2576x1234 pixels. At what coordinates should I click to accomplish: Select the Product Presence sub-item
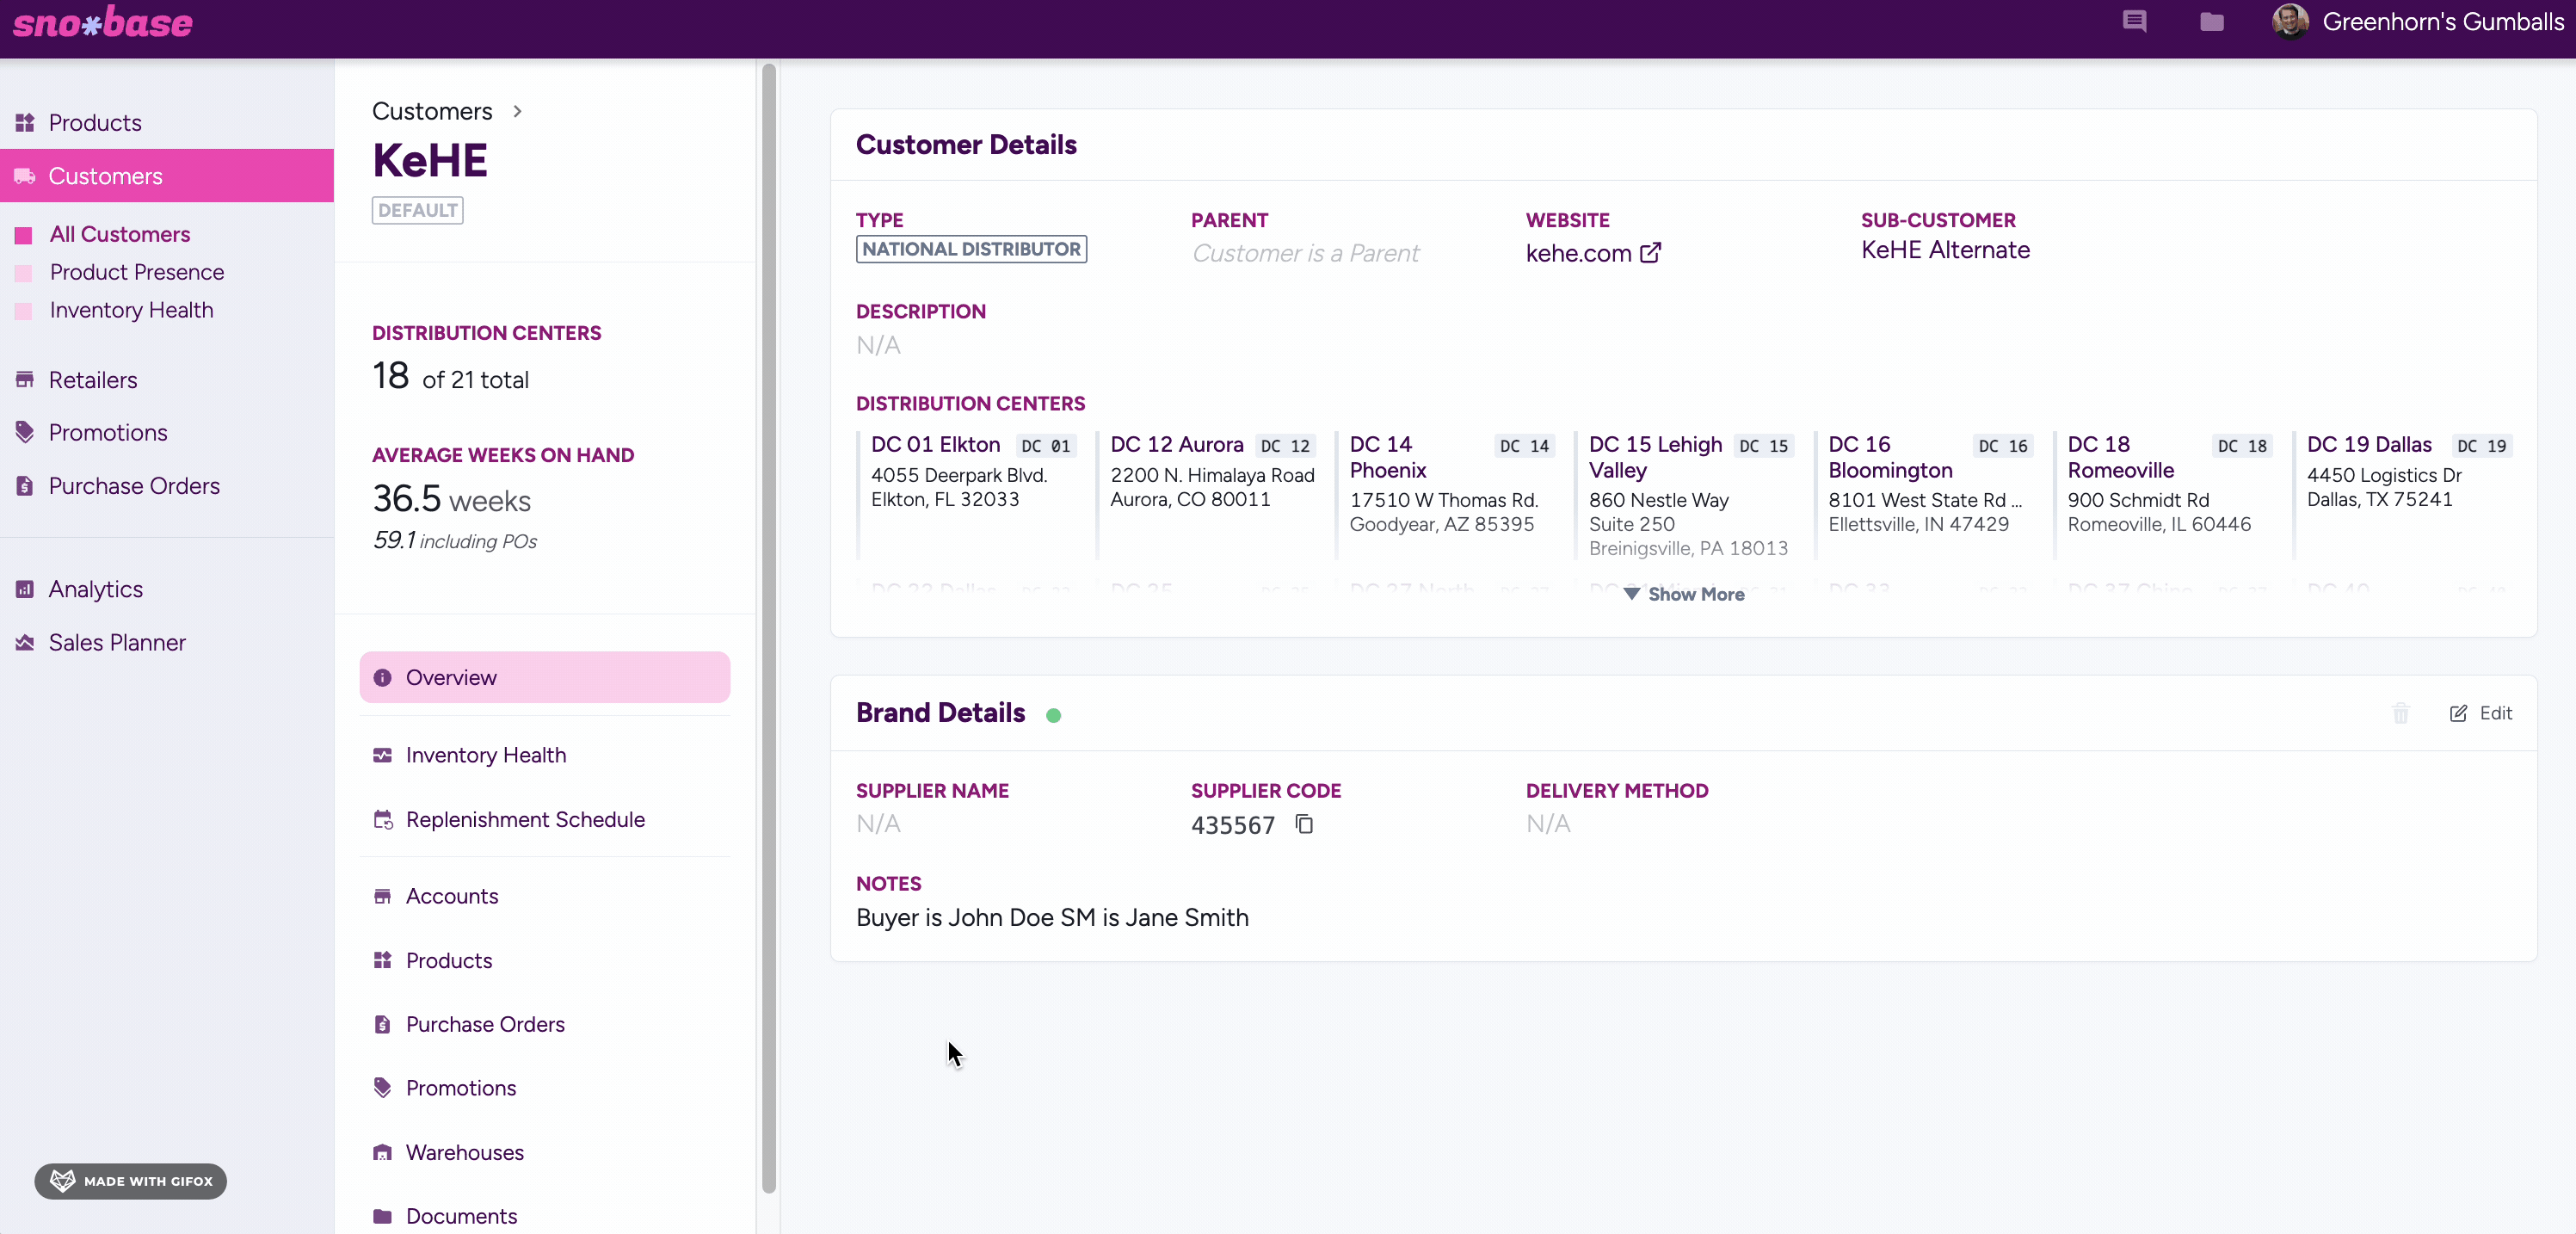pos(136,272)
